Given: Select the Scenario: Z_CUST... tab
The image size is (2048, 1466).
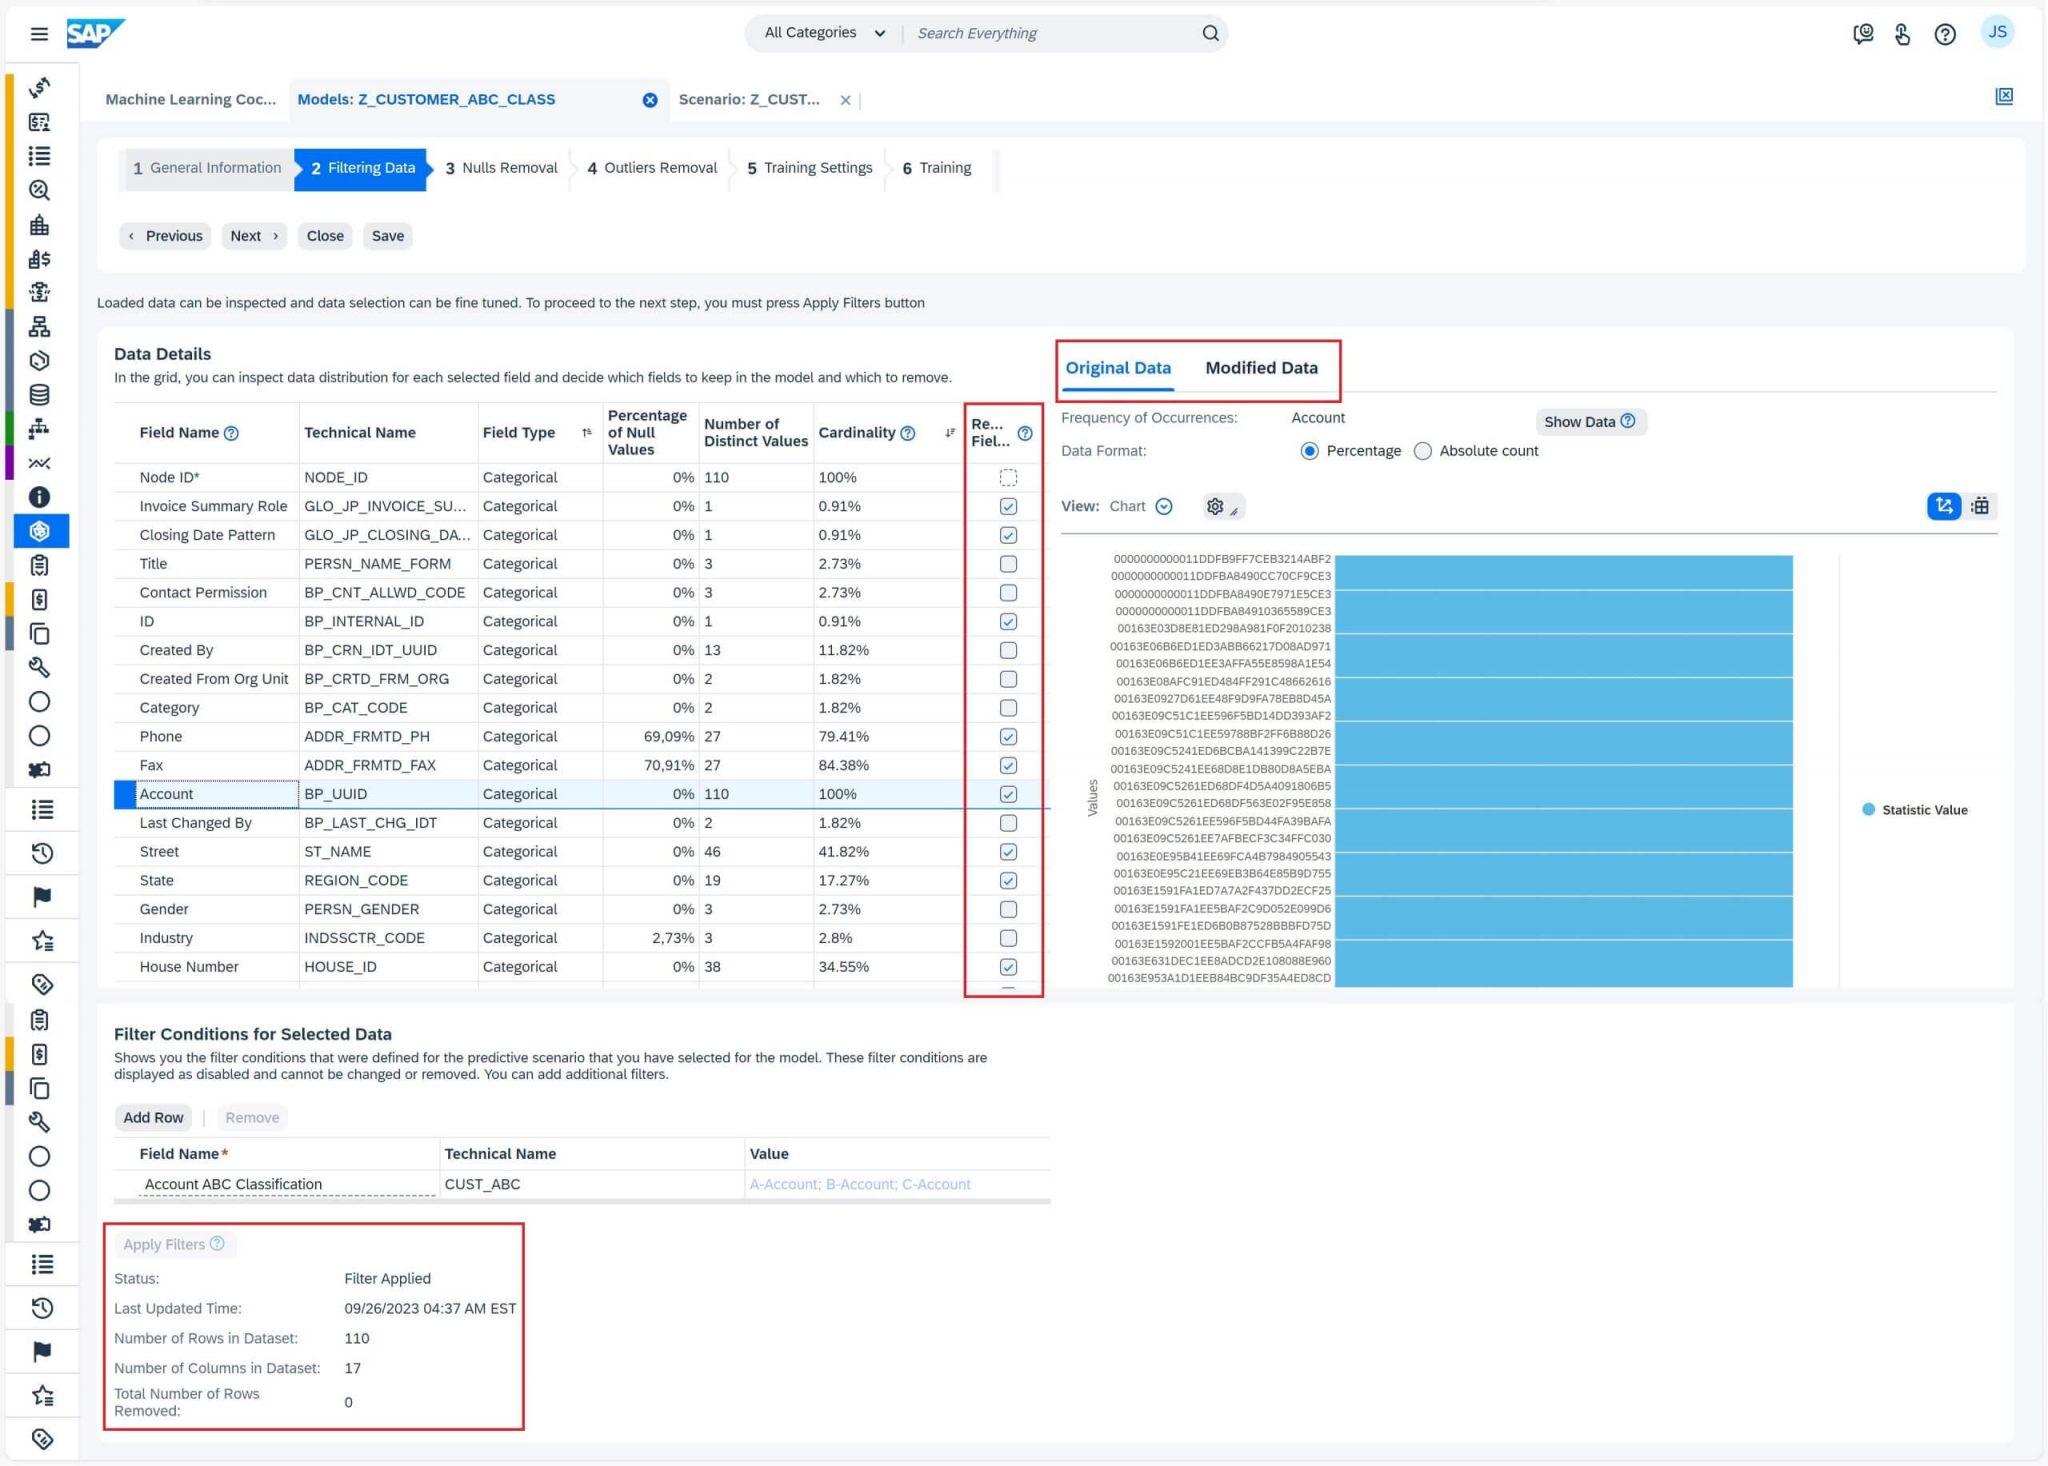Looking at the screenshot, I should 750,99.
